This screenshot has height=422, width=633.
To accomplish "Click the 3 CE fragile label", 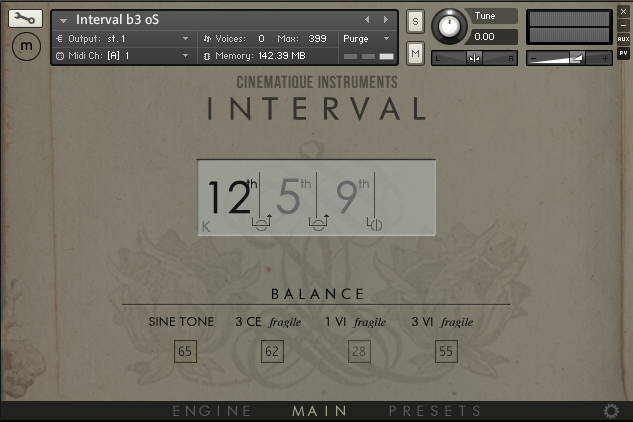I will (x=268, y=322).
